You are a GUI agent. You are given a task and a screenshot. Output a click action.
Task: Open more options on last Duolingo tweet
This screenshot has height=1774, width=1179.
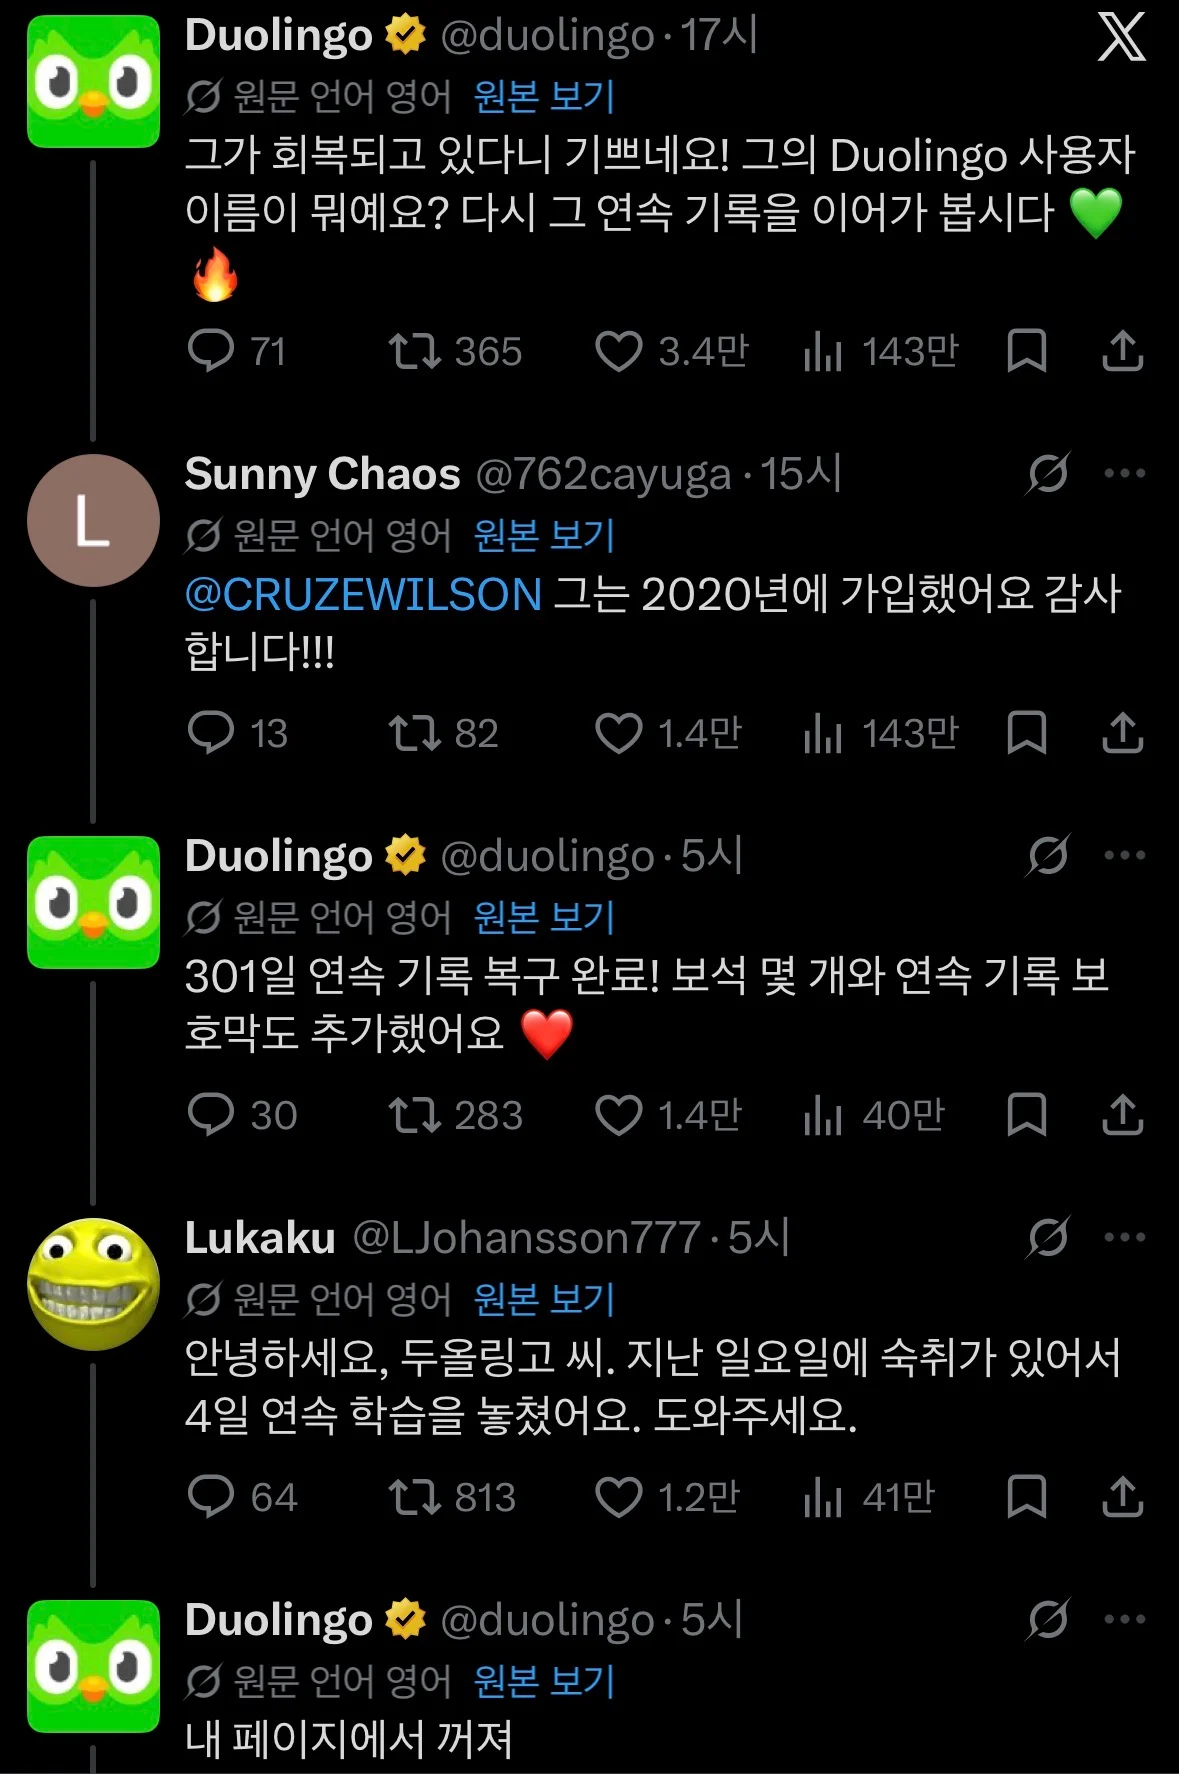pos(1125,1619)
